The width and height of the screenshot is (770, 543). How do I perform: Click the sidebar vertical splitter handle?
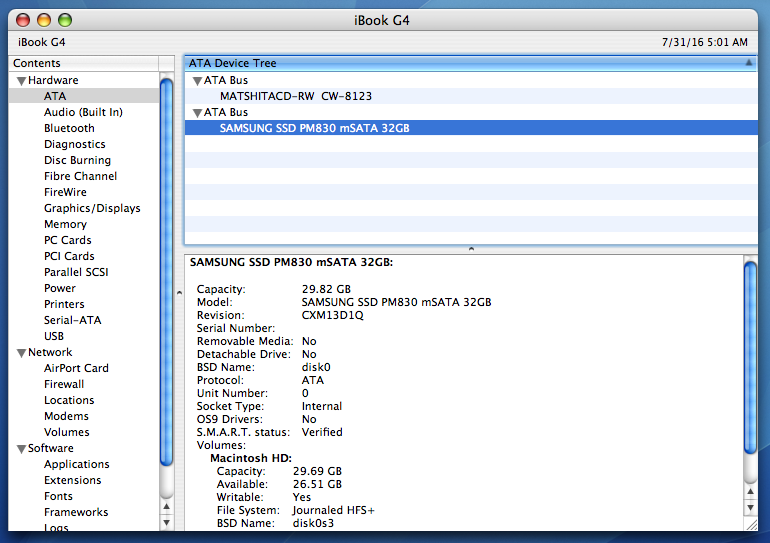pos(179,293)
